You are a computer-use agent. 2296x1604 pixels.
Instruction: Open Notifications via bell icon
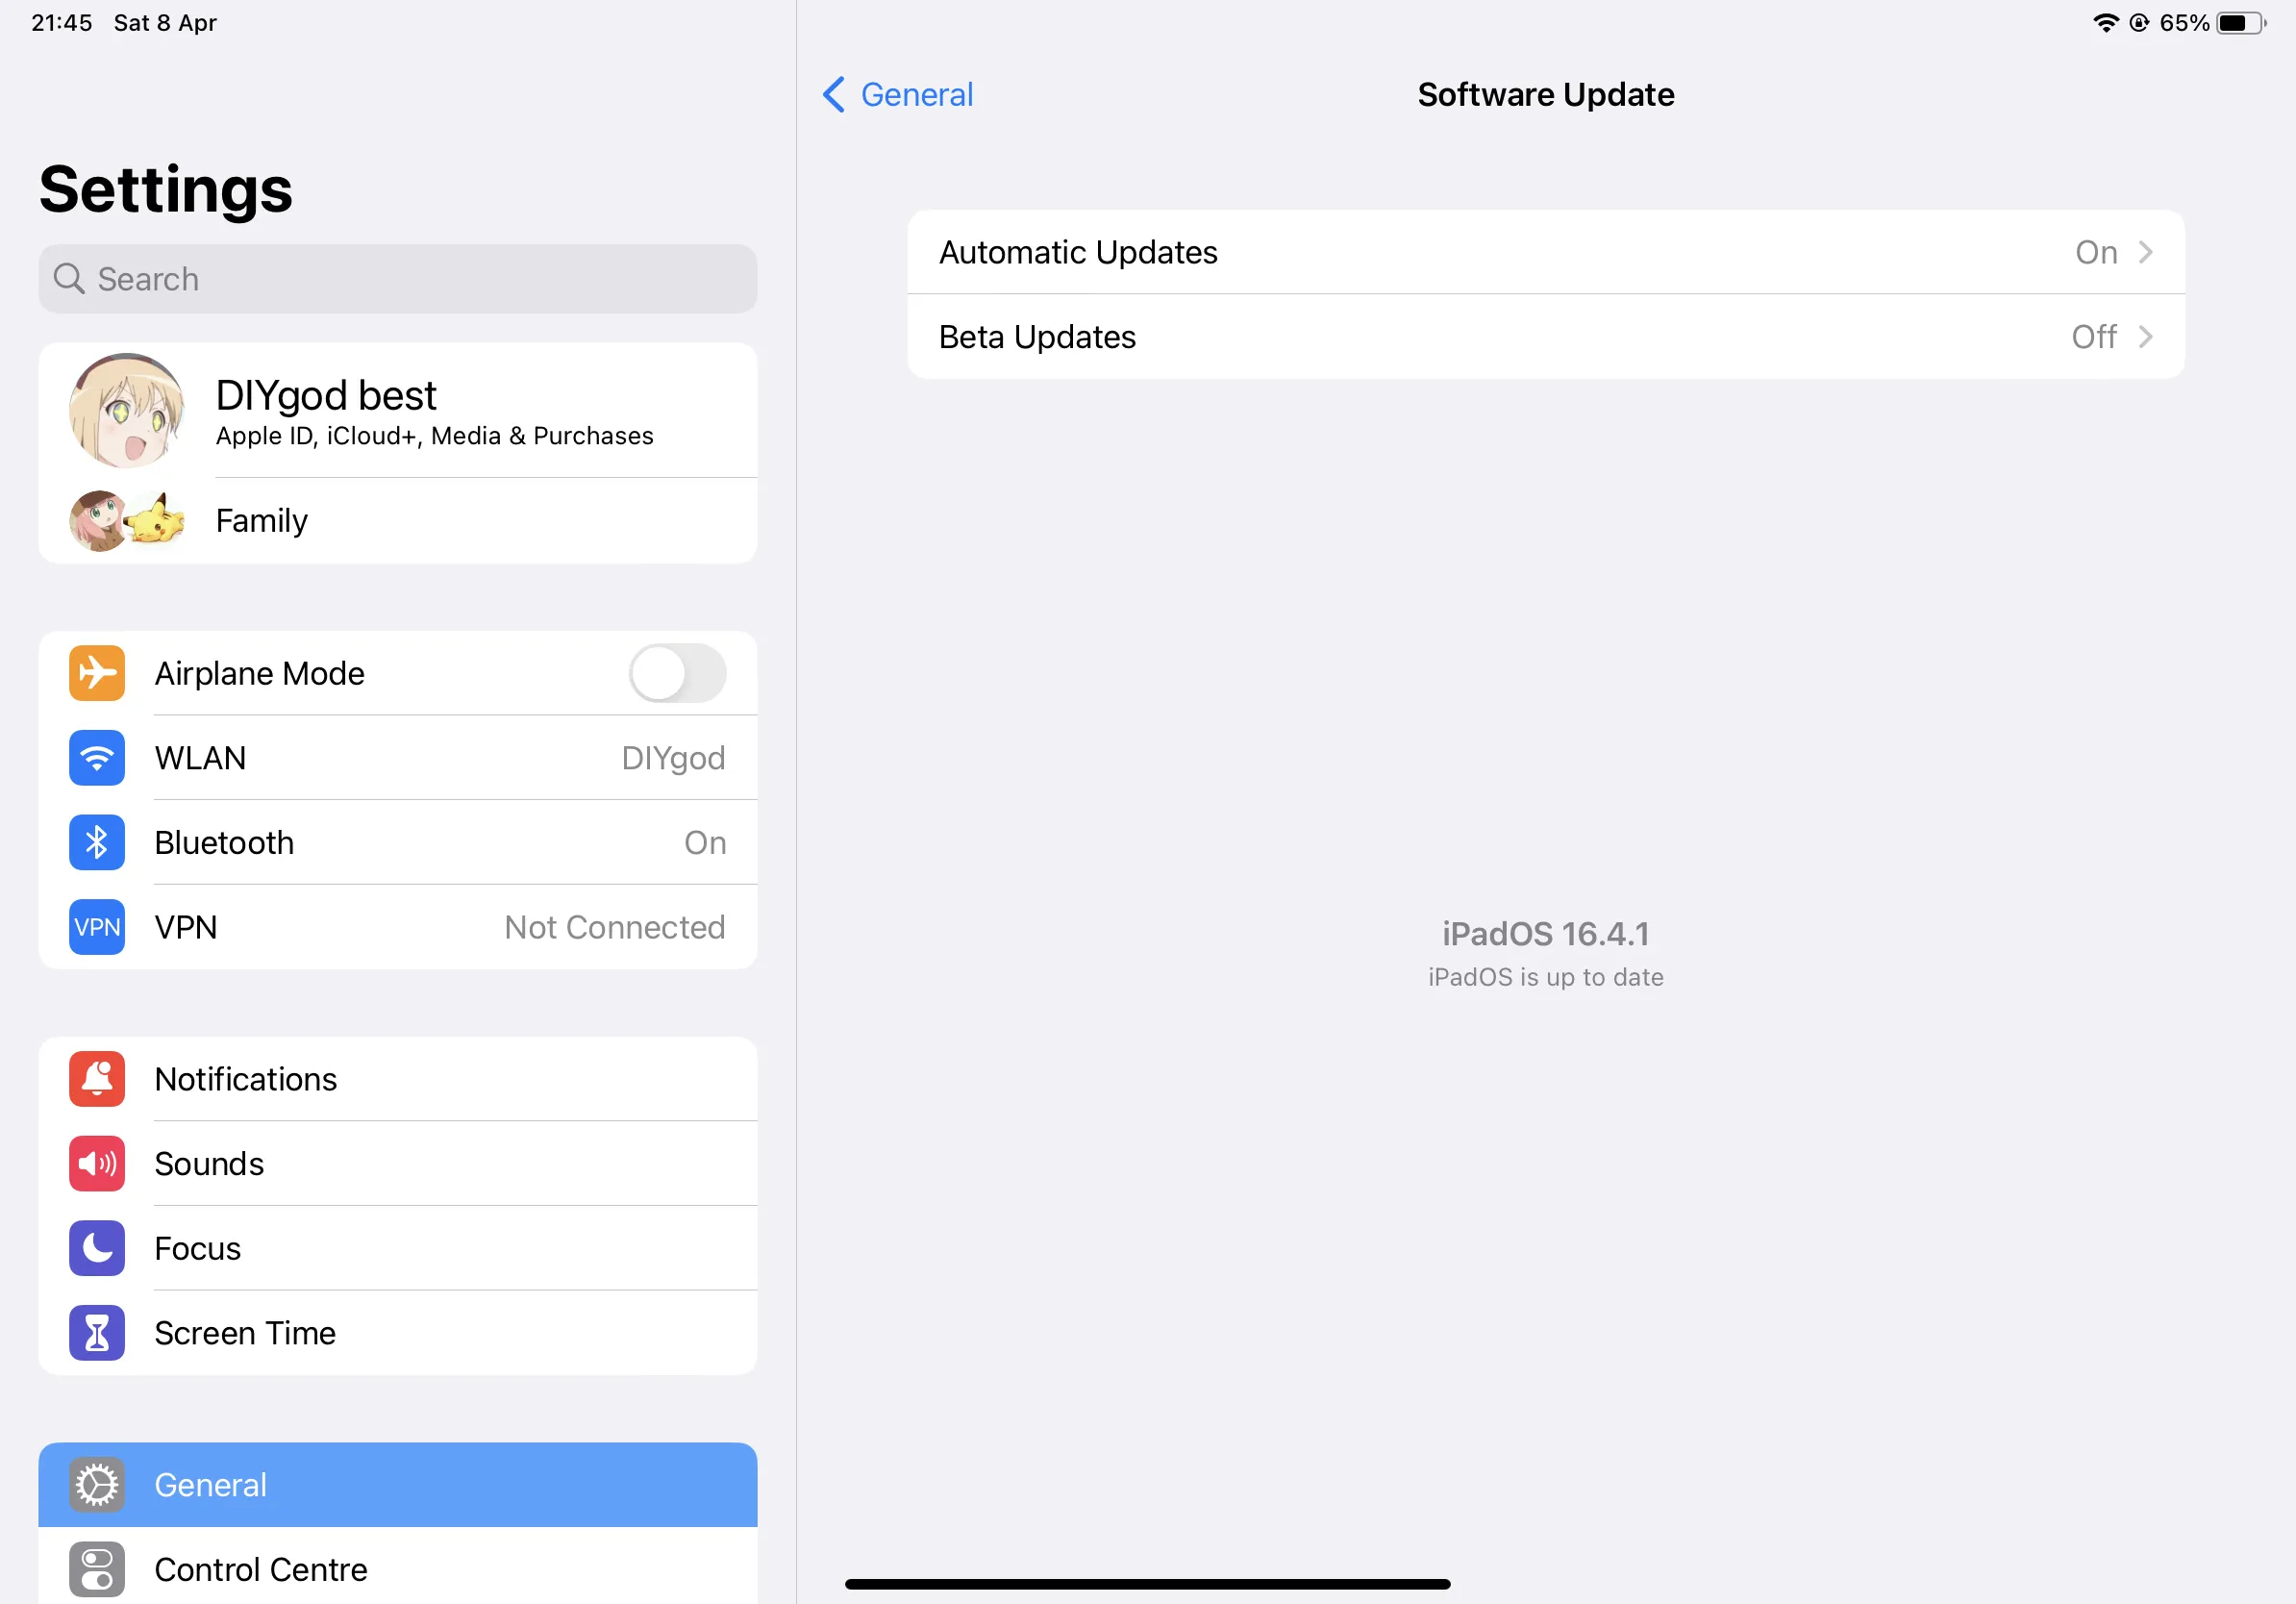click(x=97, y=1079)
